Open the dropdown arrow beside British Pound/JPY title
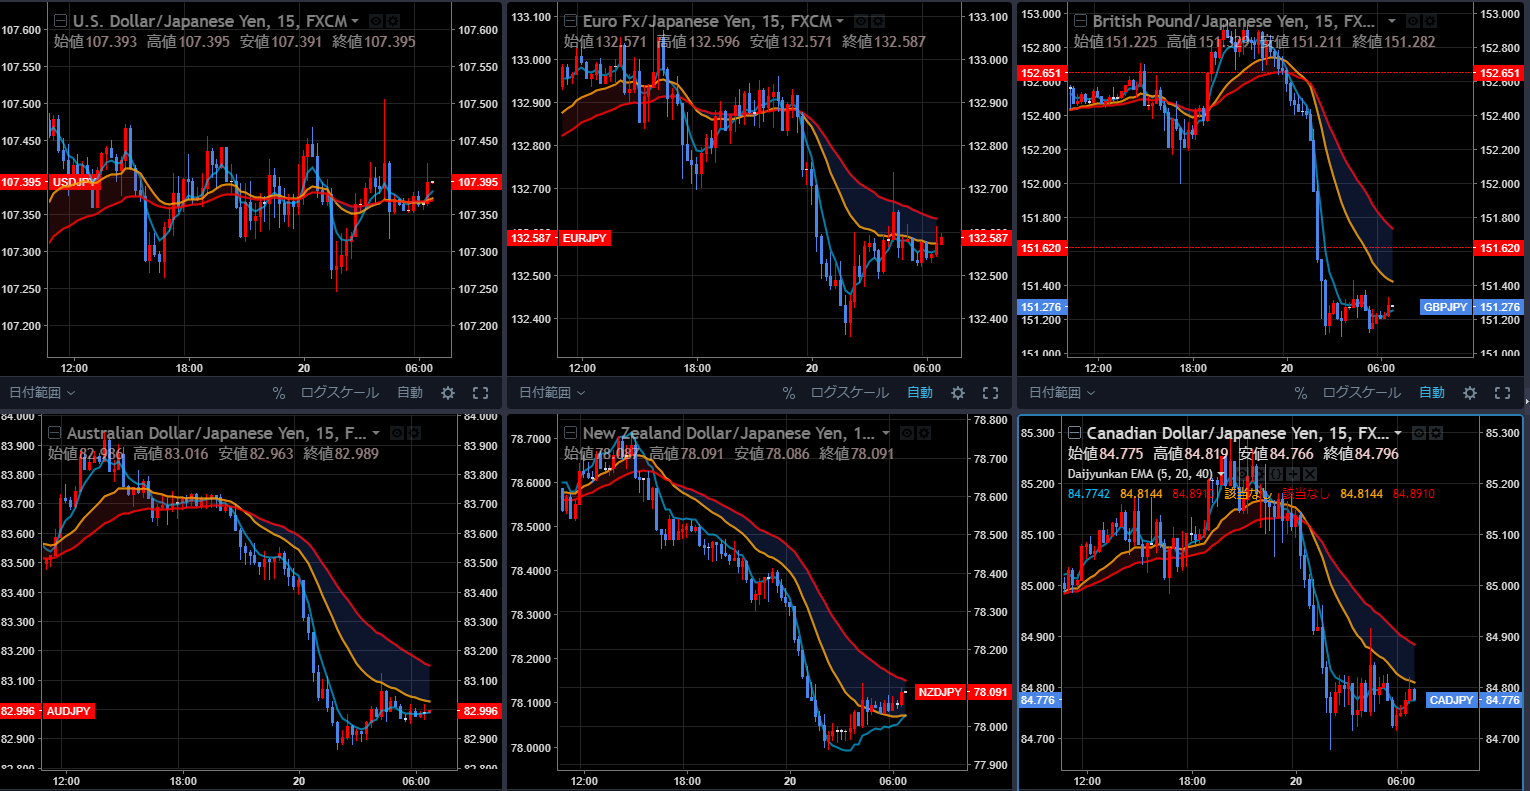Image resolution: width=1530 pixels, height=791 pixels. (x=1391, y=21)
